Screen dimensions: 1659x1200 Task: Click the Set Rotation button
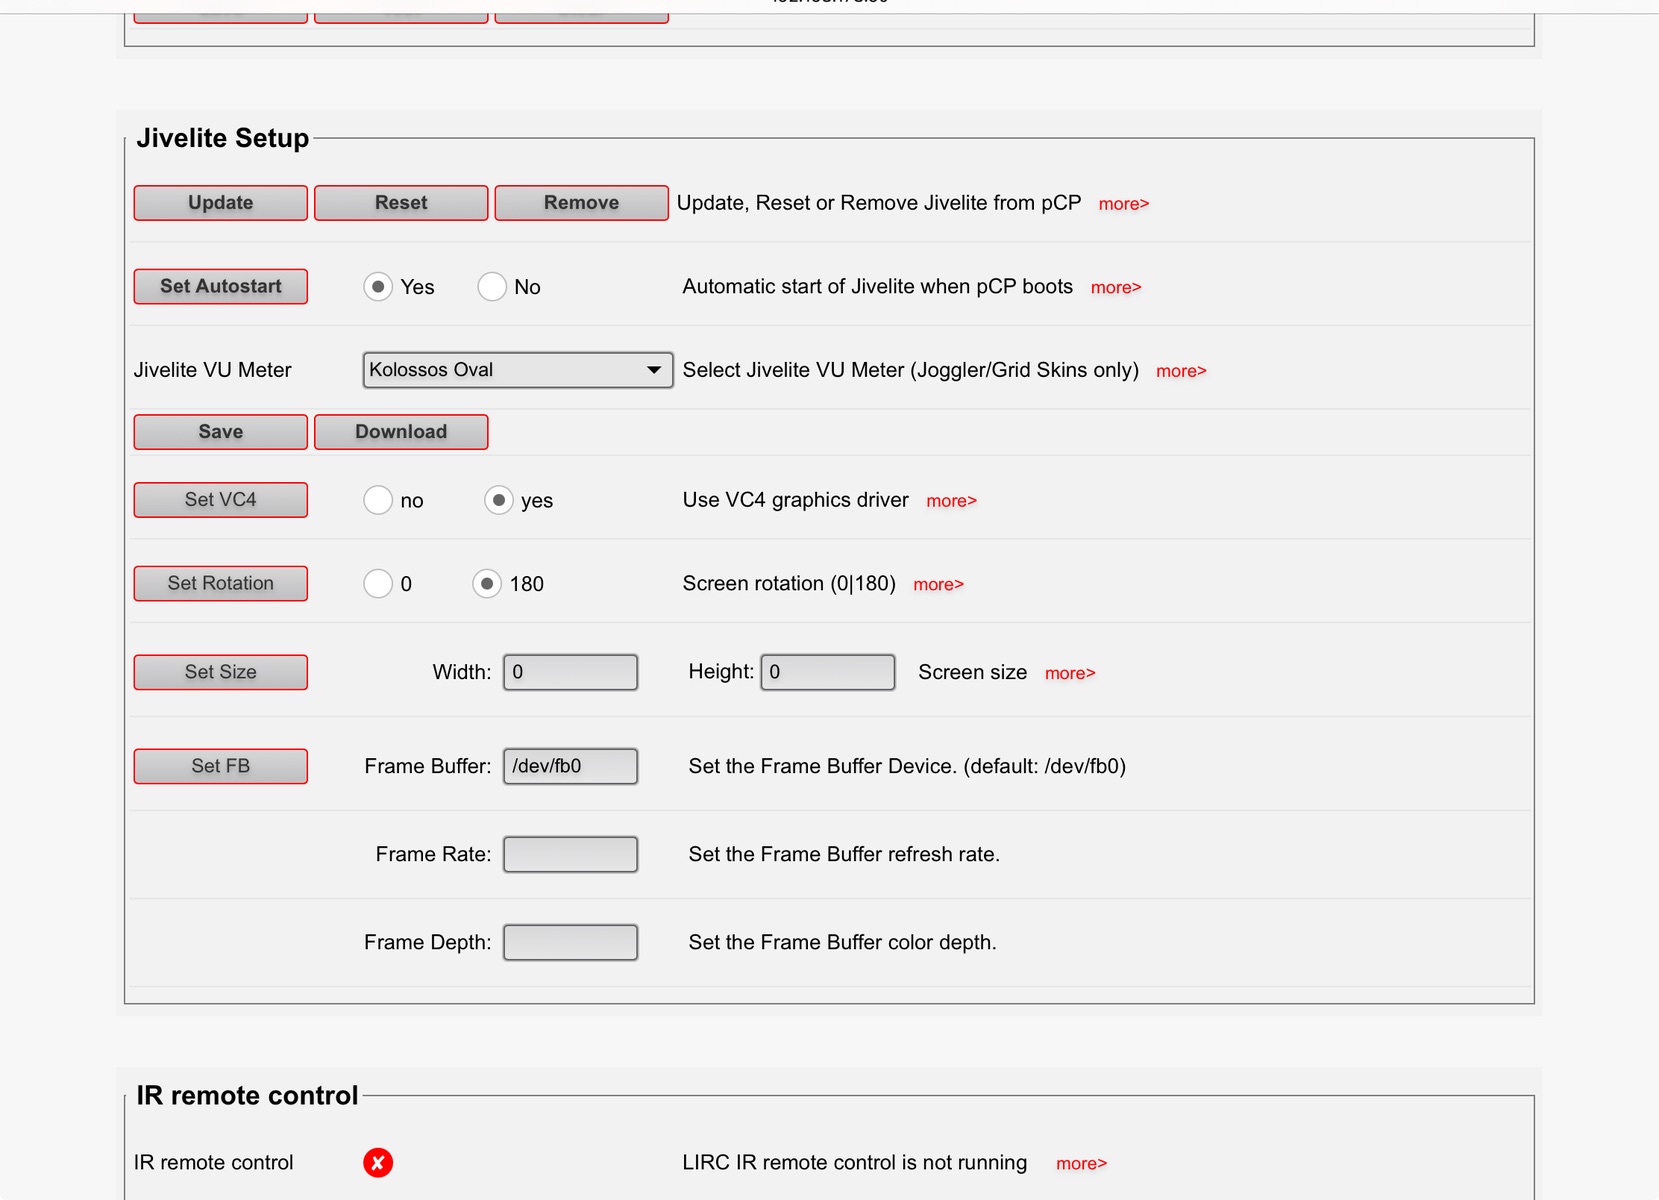(221, 583)
